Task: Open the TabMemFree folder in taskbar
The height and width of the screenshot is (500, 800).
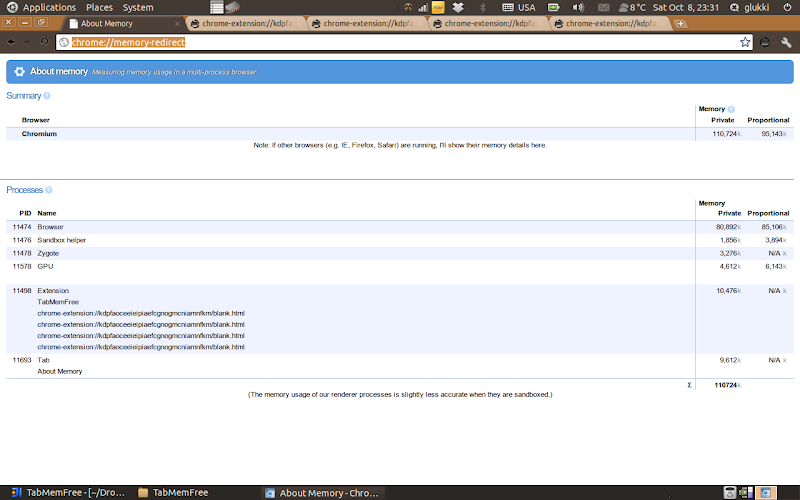Action: (173, 492)
